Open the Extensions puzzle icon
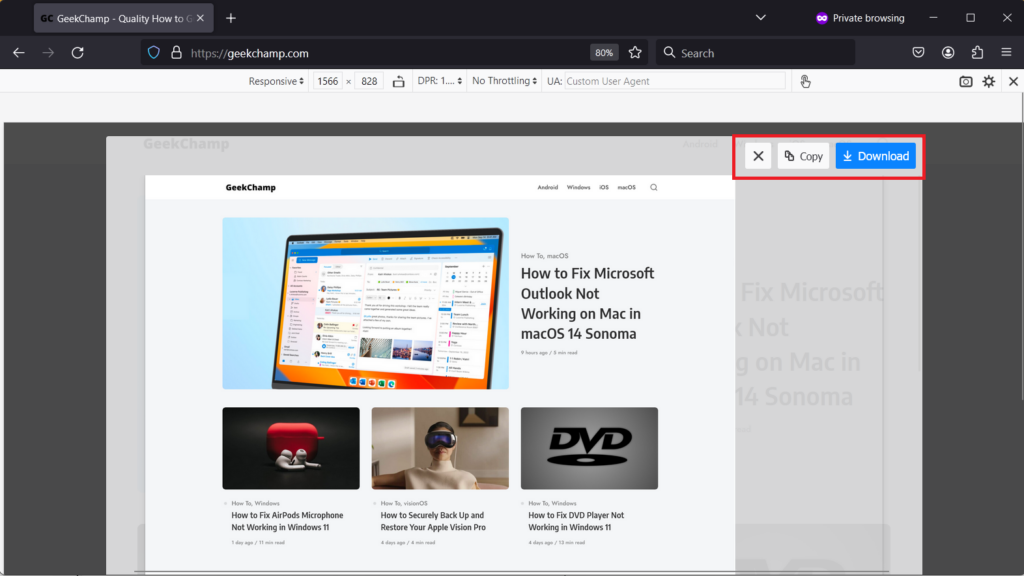This screenshot has width=1024, height=576. [977, 53]
